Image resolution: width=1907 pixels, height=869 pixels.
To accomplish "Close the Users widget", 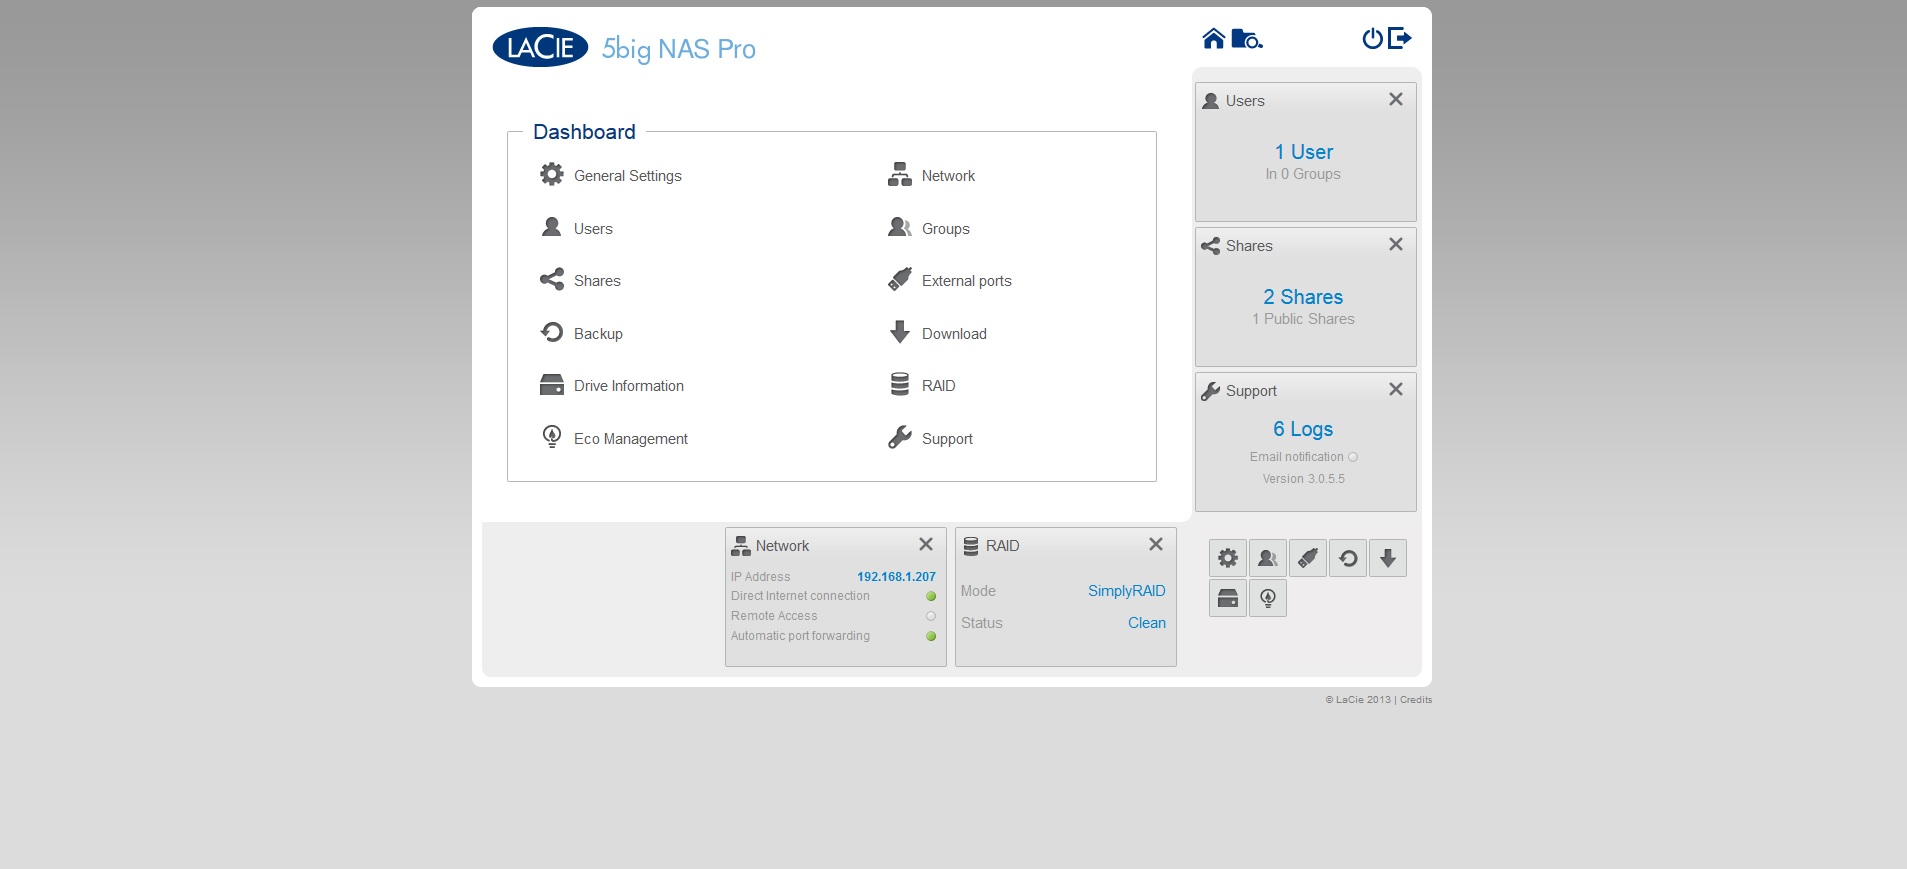I will [x=1396, y=99].
